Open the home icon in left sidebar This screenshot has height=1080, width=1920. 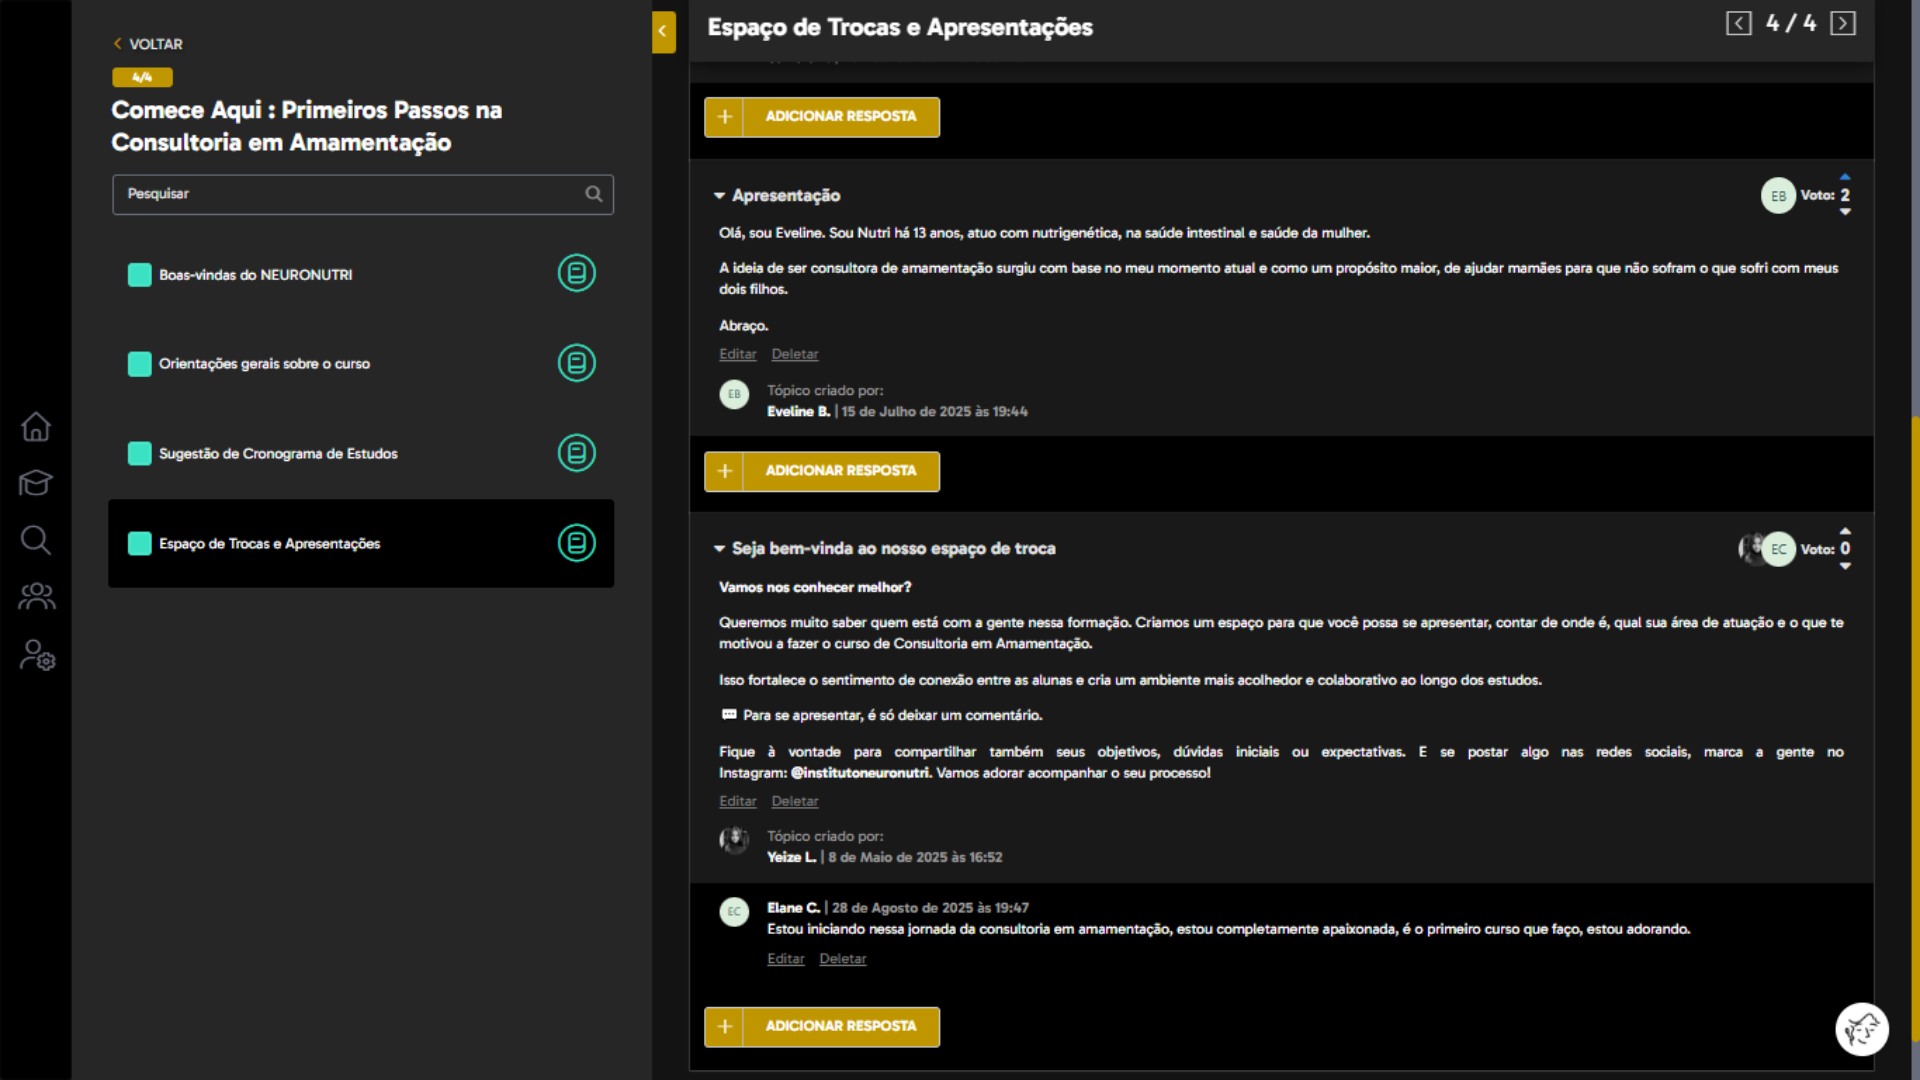tap(36, 427)
